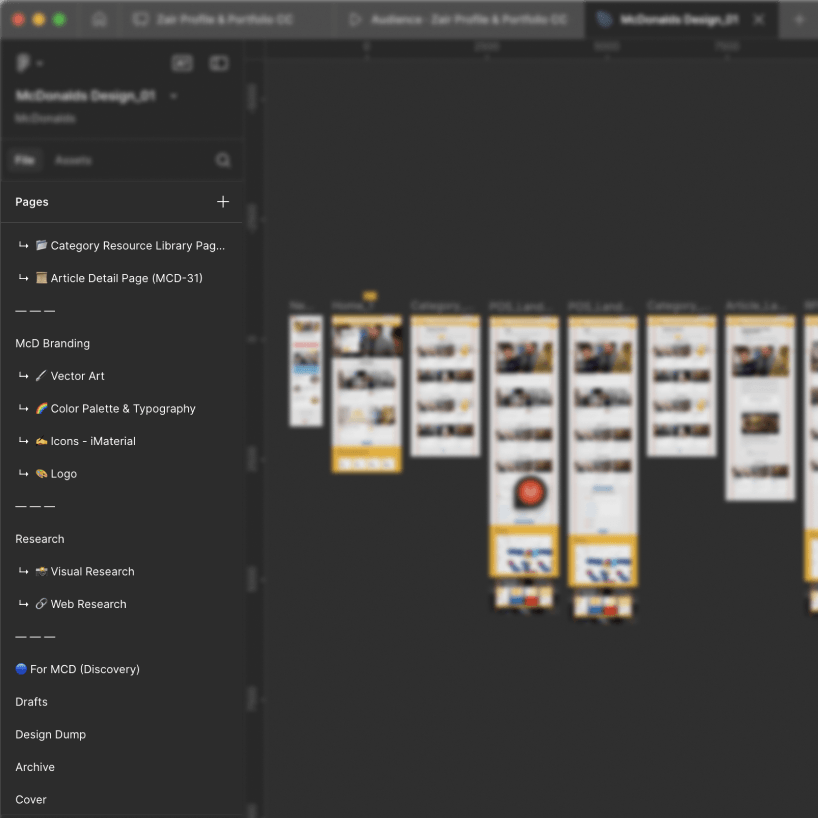Image resolution: width=818 pixels, height=818 pixels.
Task: Select the Article frame on canvas
Action: click(760, 408)
